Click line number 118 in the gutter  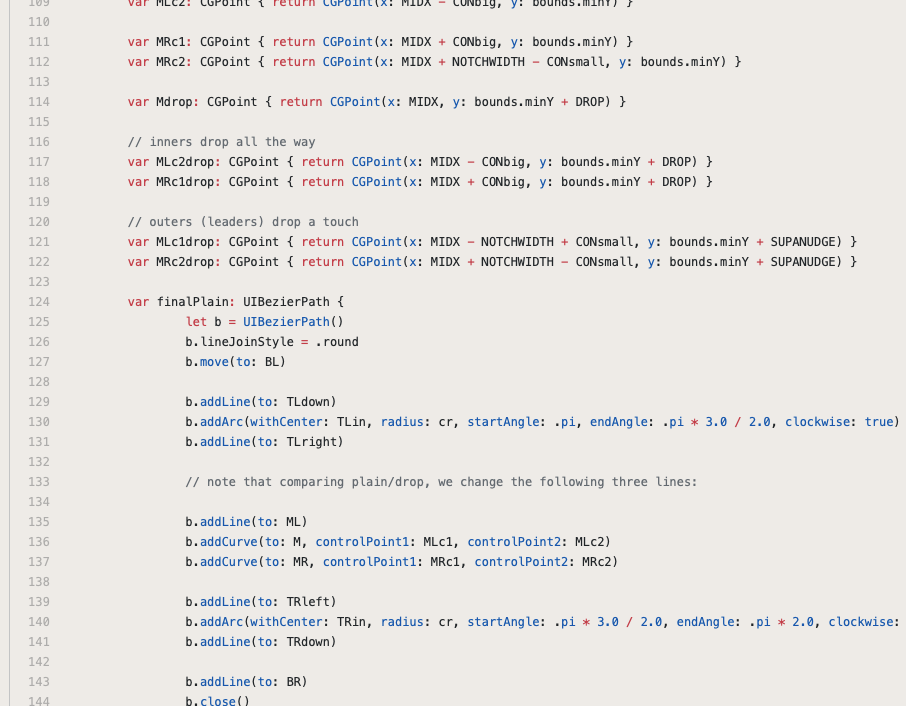point(39,182)
